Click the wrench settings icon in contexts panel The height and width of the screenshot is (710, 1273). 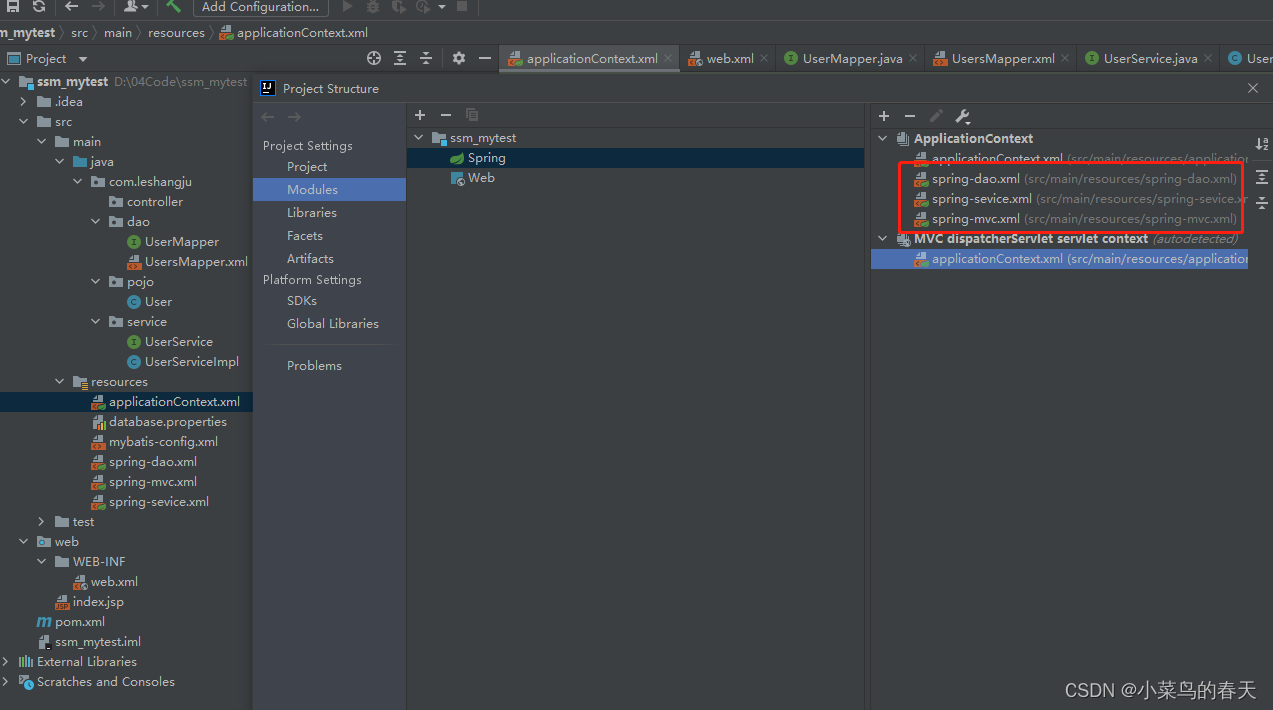click(x=963, y=116)
